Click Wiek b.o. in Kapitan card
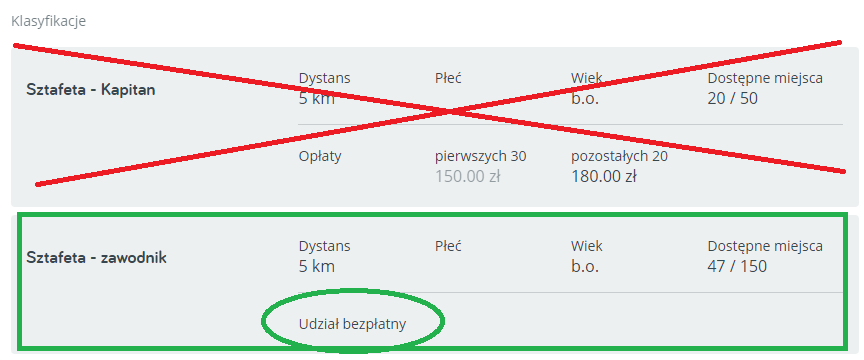 [x=587, y=89]
